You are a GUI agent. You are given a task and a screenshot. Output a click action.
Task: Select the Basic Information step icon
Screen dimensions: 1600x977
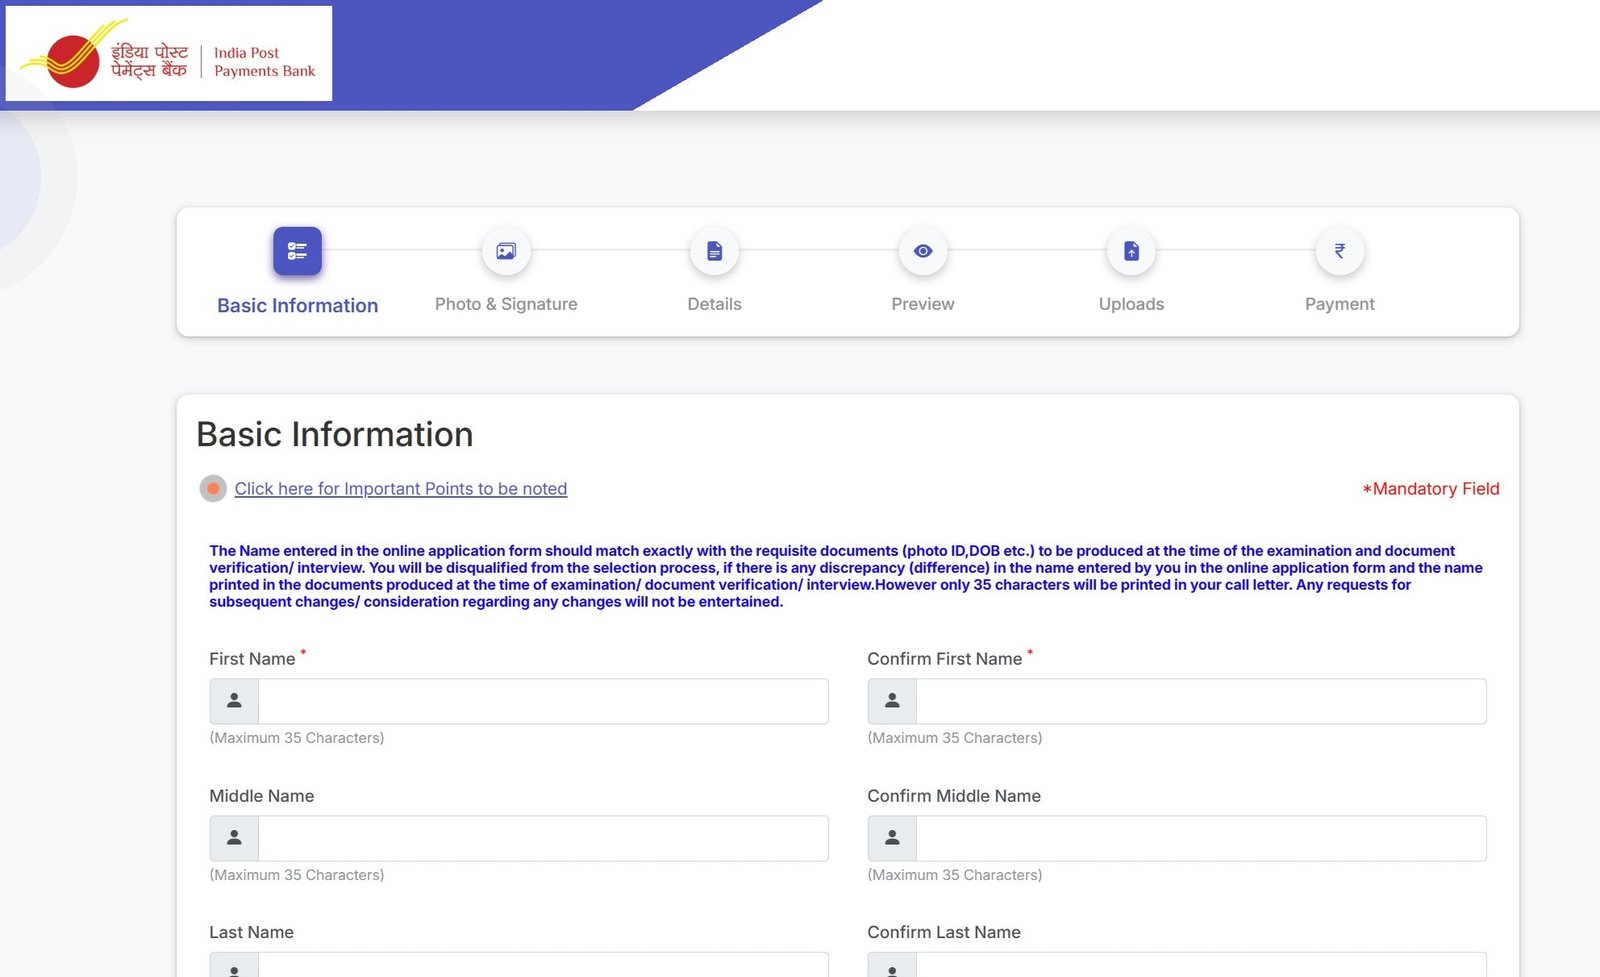tap(297, 251)
